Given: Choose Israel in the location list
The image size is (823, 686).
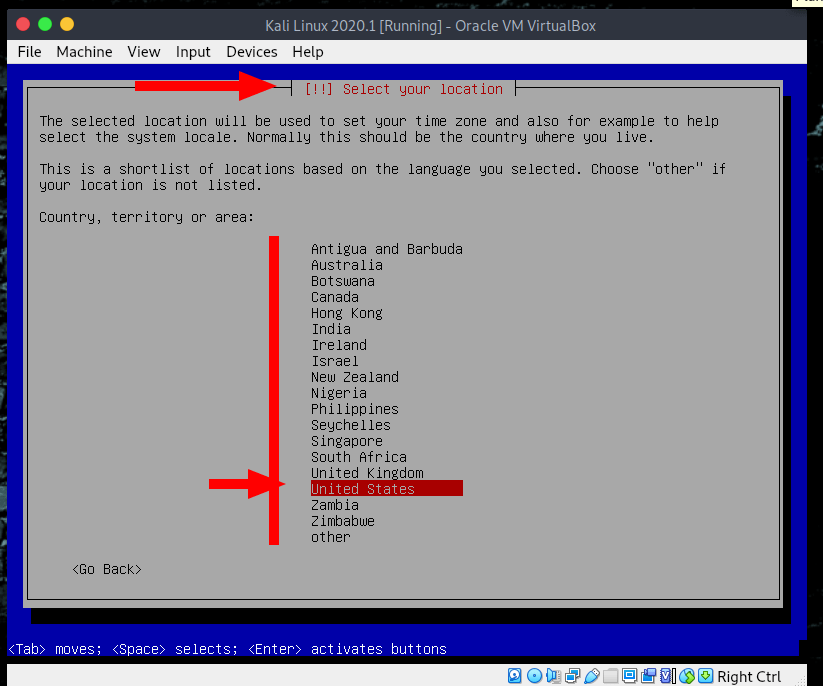Looking at the screenshot, I should (335, 361).
